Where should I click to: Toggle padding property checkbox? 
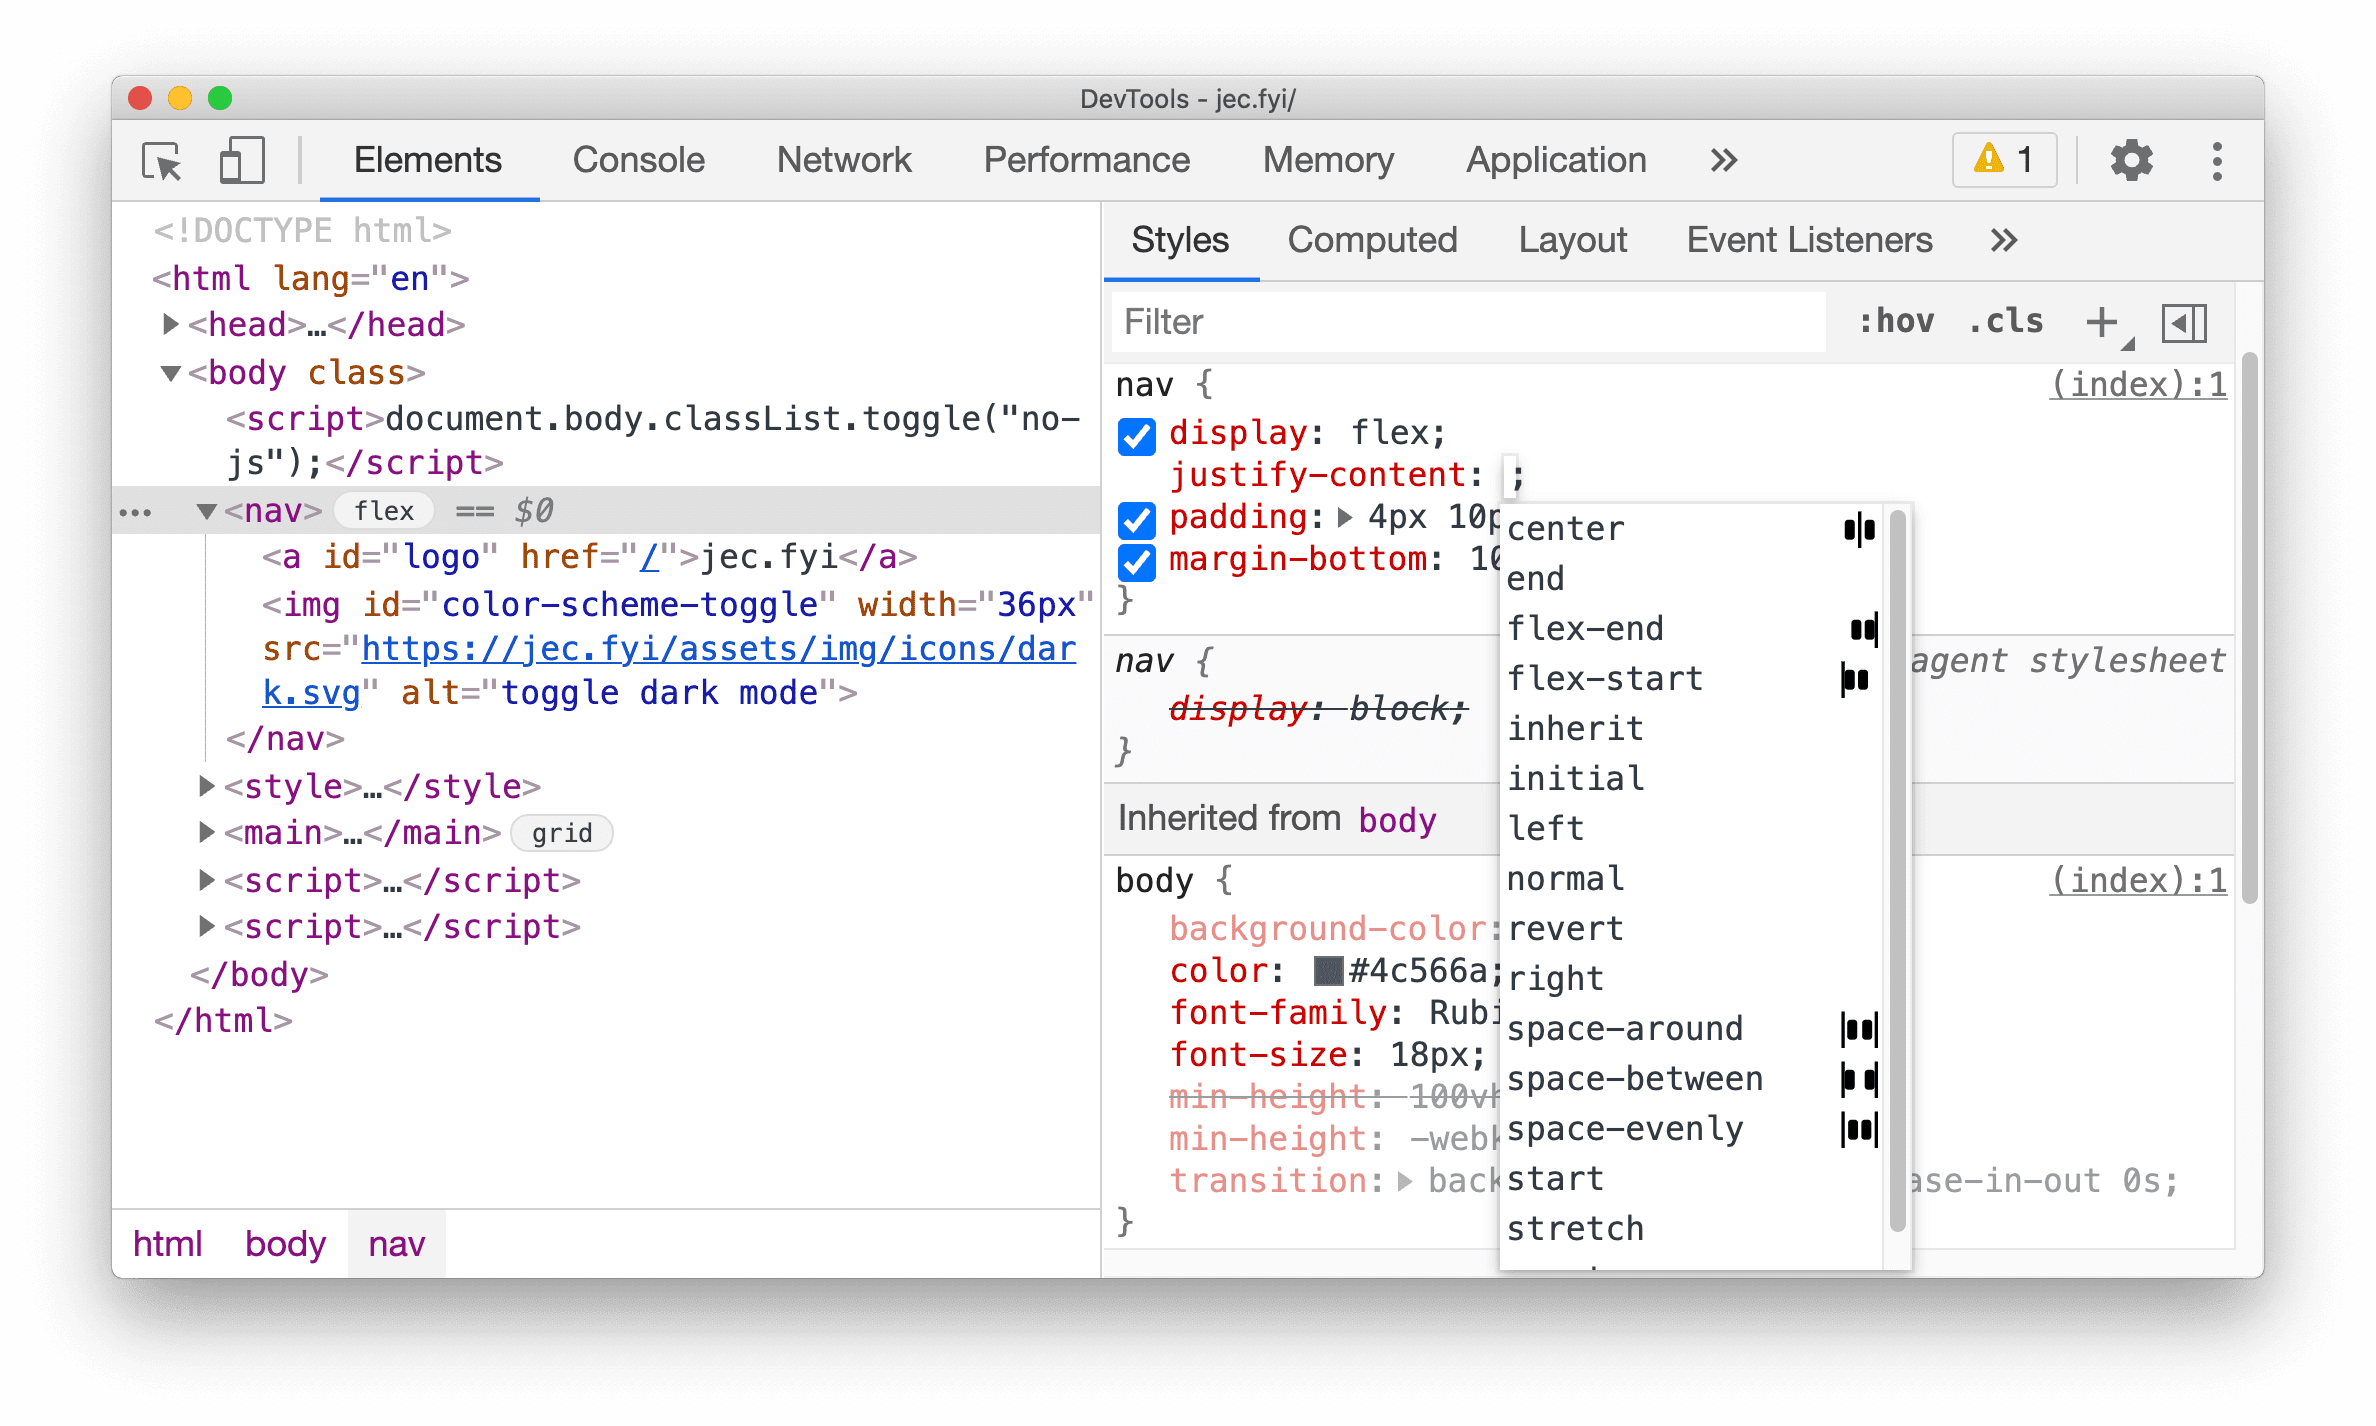pyautogui.click(x=1139, y=518)
